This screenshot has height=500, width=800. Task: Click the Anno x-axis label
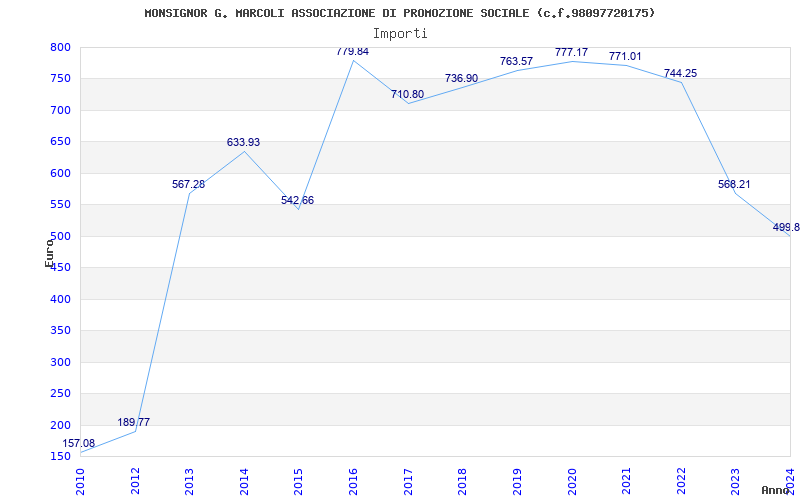click(x=775, y=490)
